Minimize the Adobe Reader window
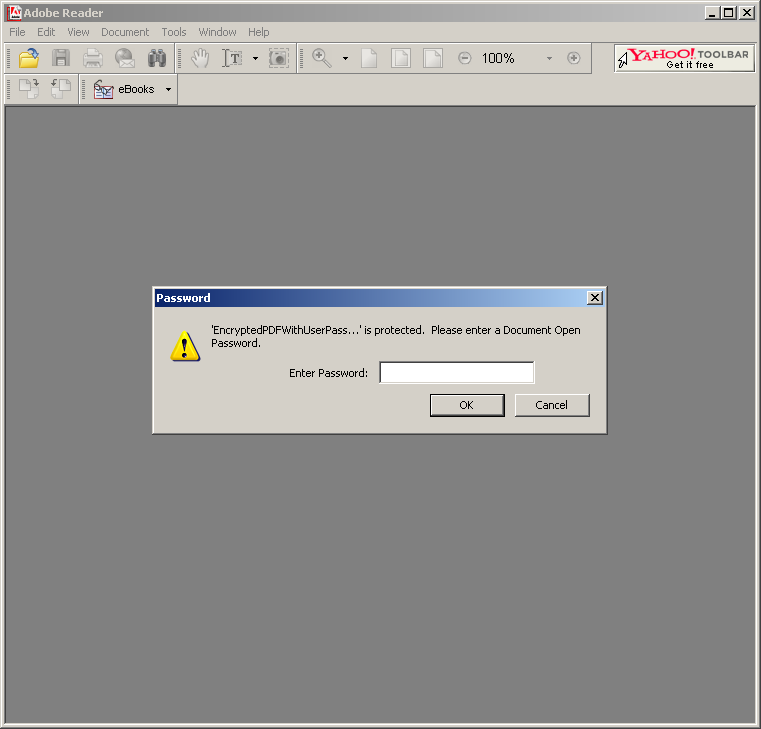Viewport: 761px width, 729px height. pos(712,13)
